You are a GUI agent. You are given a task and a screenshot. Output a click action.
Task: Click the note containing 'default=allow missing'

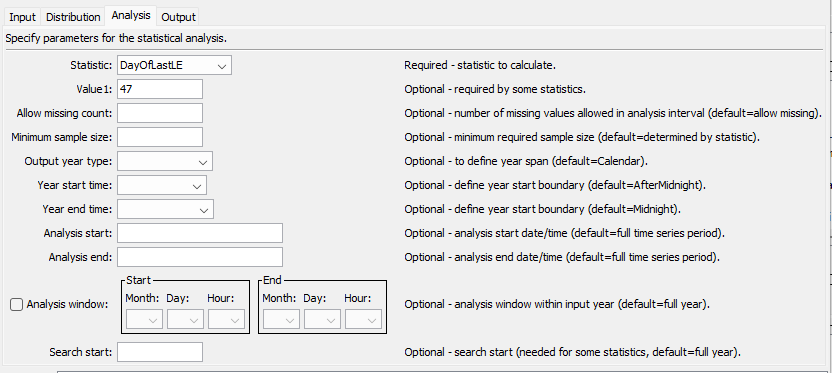(613, 113)
